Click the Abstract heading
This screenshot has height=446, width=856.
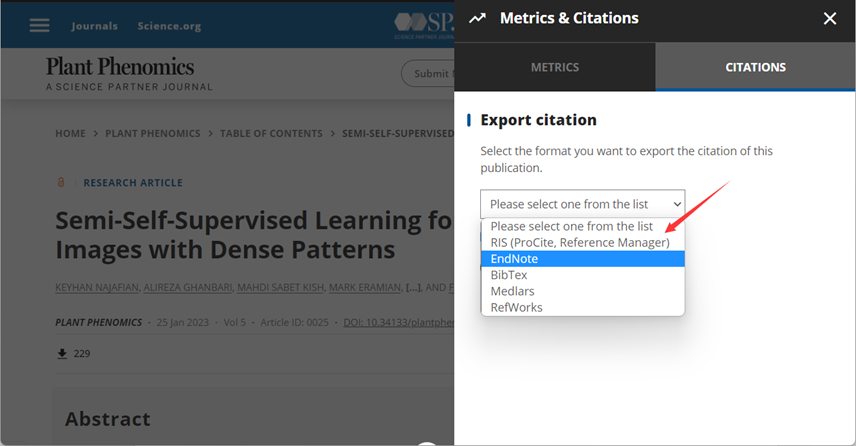coord(108,419)
